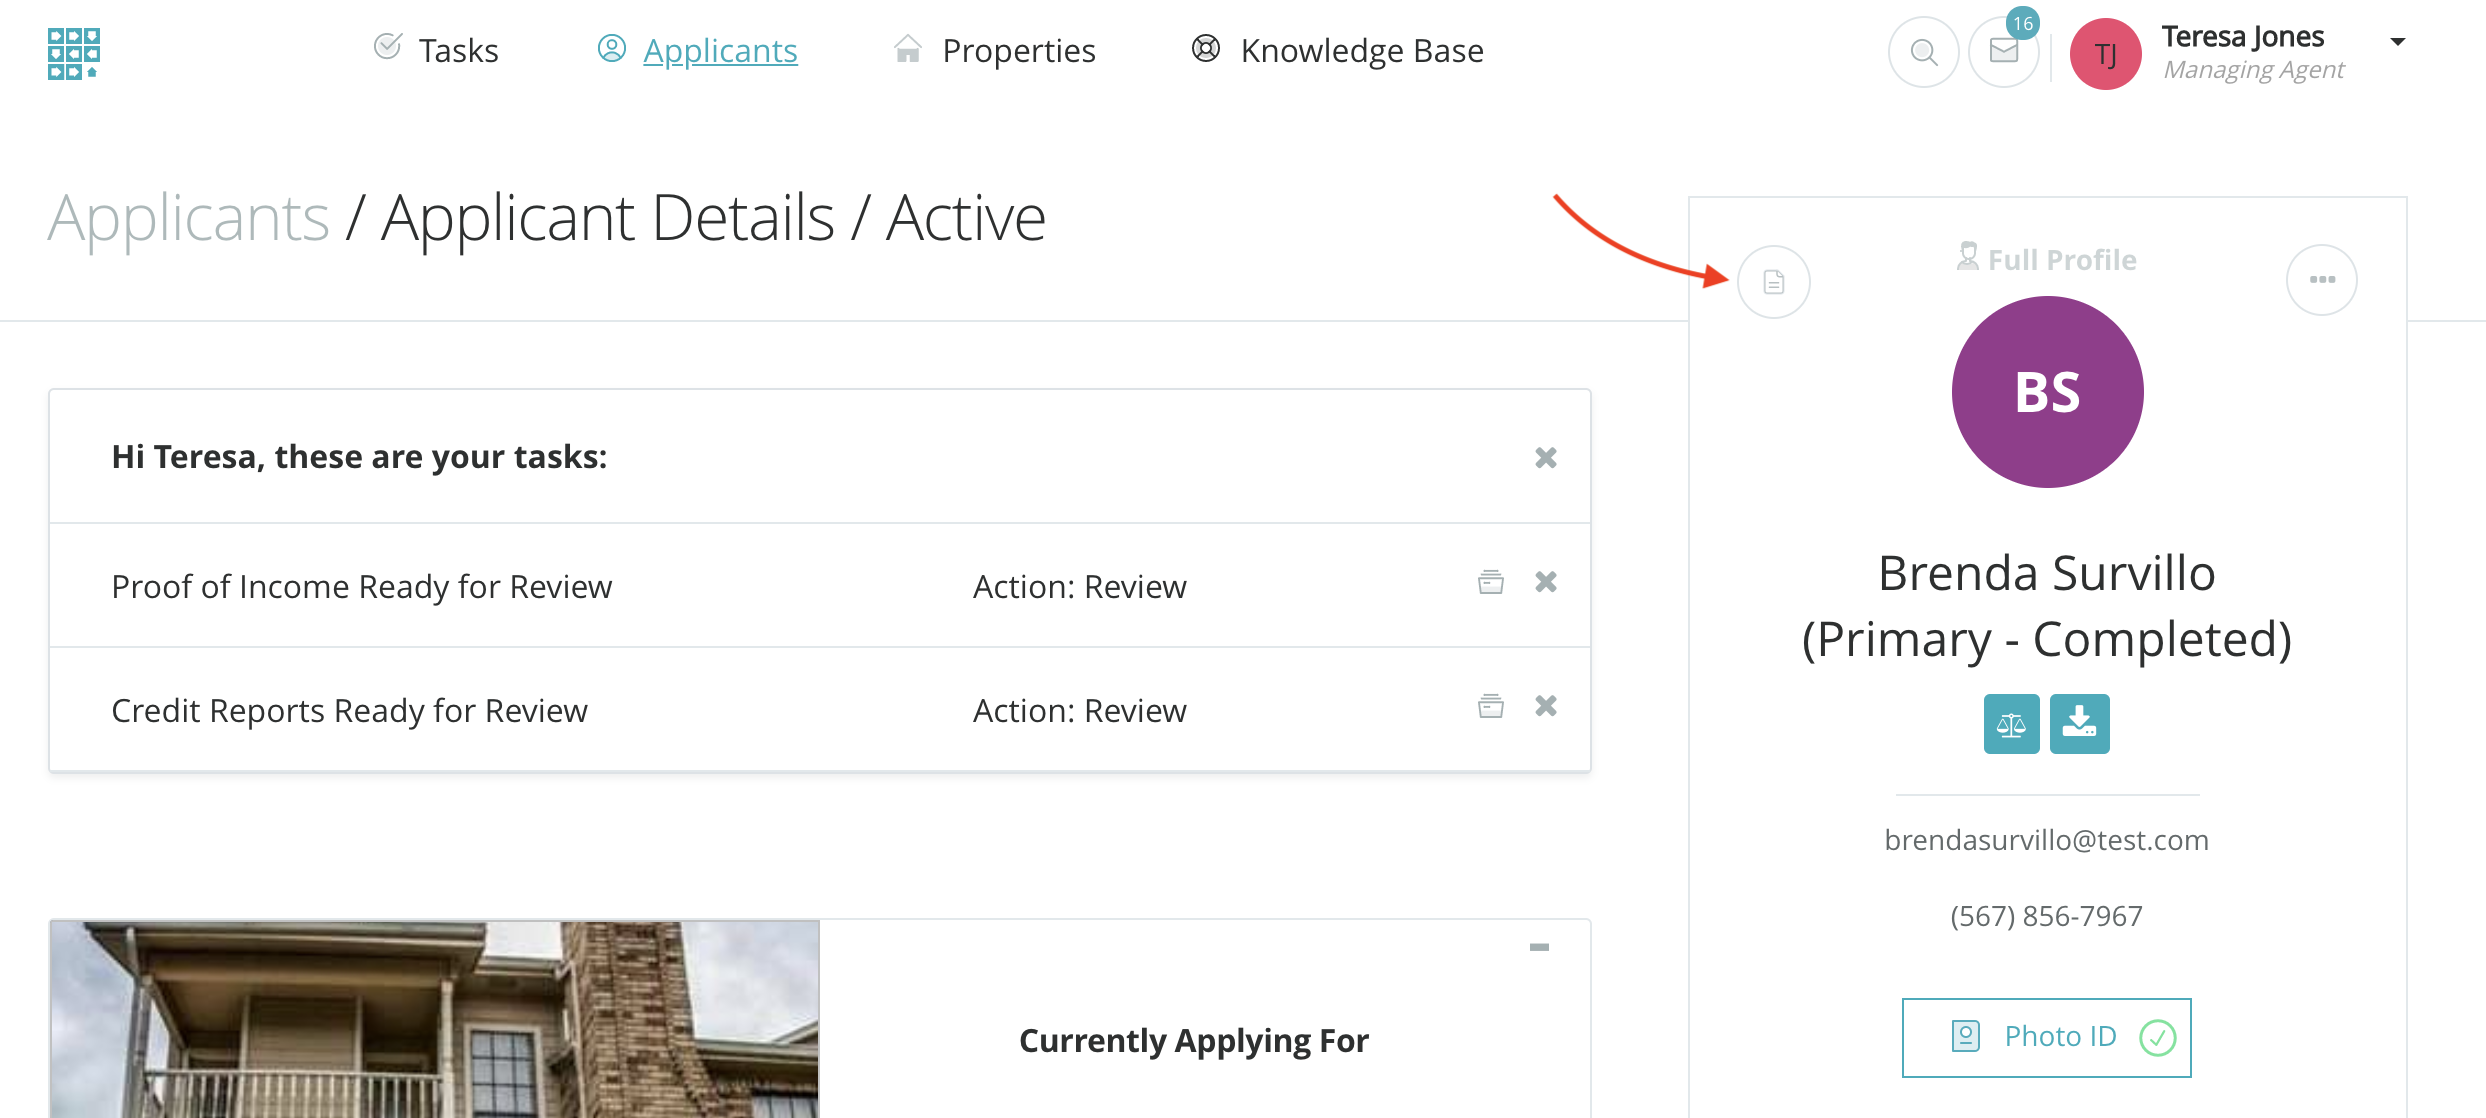Archive the Credit Reports task
The image size is (2486, 1118).
[1491, 707]
